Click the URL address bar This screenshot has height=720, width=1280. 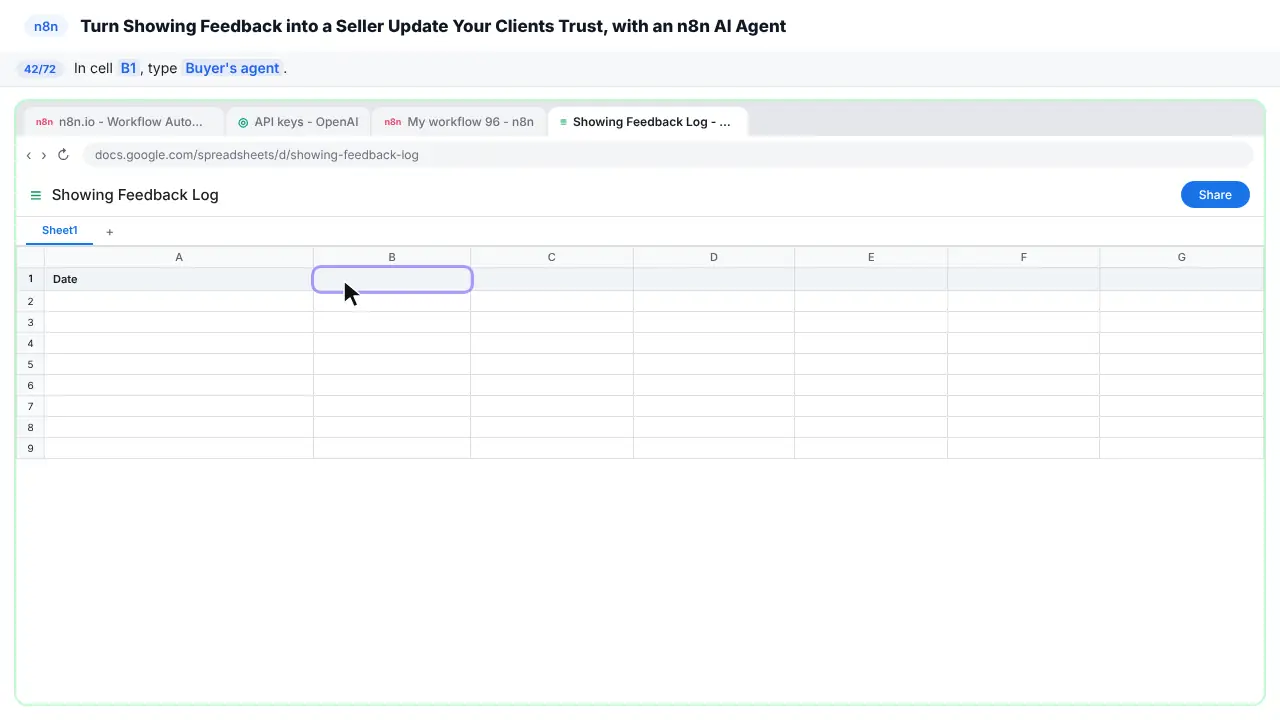point(667,155)
